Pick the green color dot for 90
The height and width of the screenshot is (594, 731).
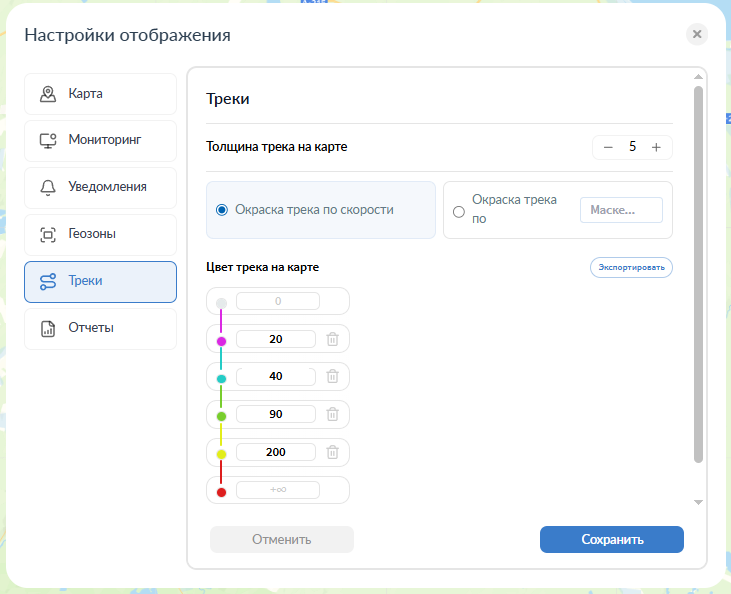[221, 416]
